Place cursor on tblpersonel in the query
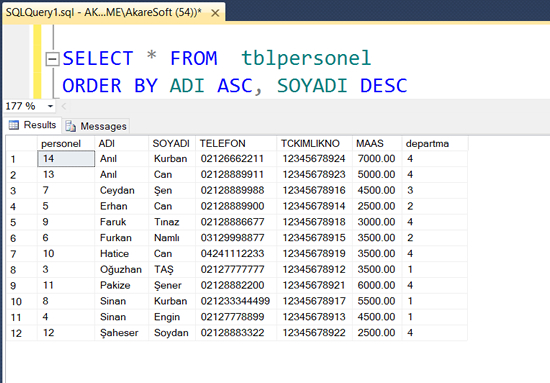 [x=306, y=58]
